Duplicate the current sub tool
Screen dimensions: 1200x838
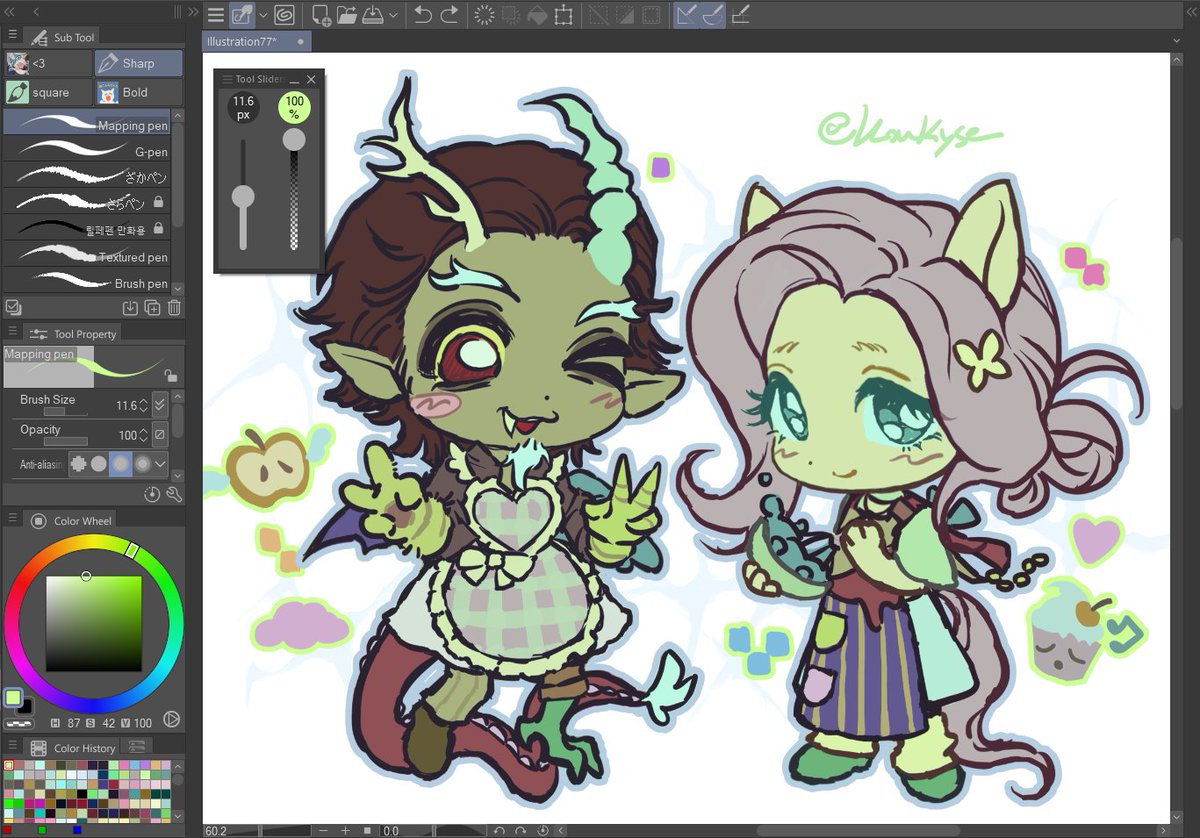tap(152, 308)
